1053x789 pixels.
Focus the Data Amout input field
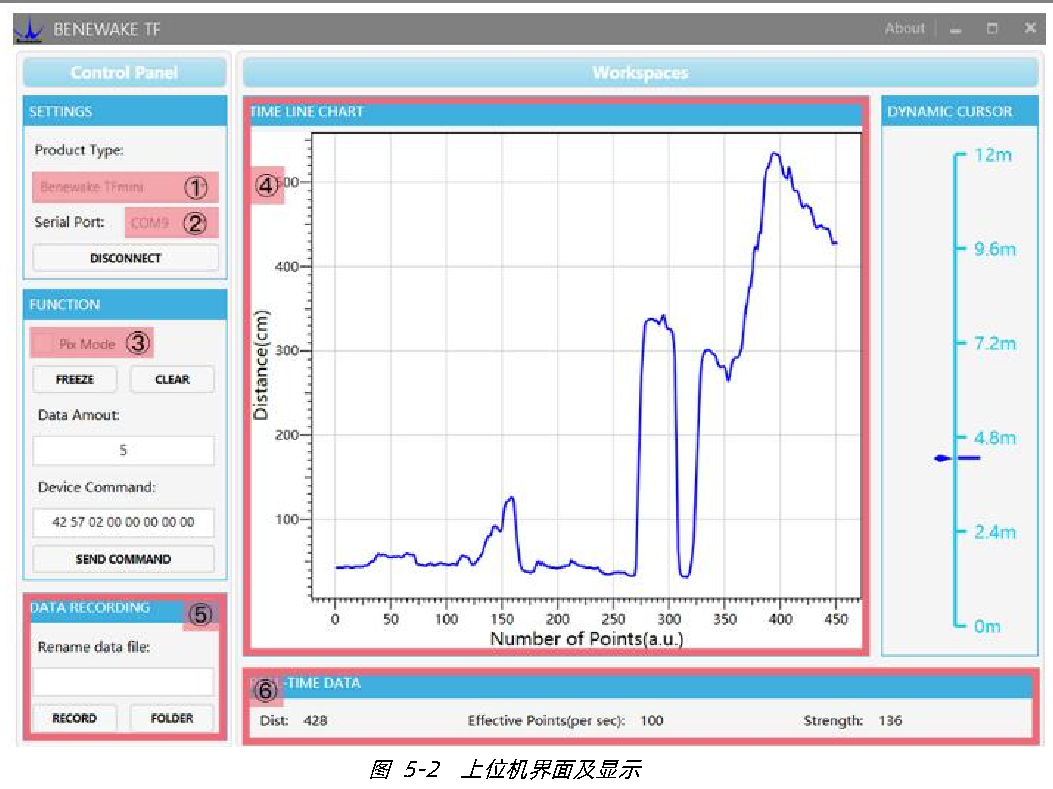[x=124, y=451]
